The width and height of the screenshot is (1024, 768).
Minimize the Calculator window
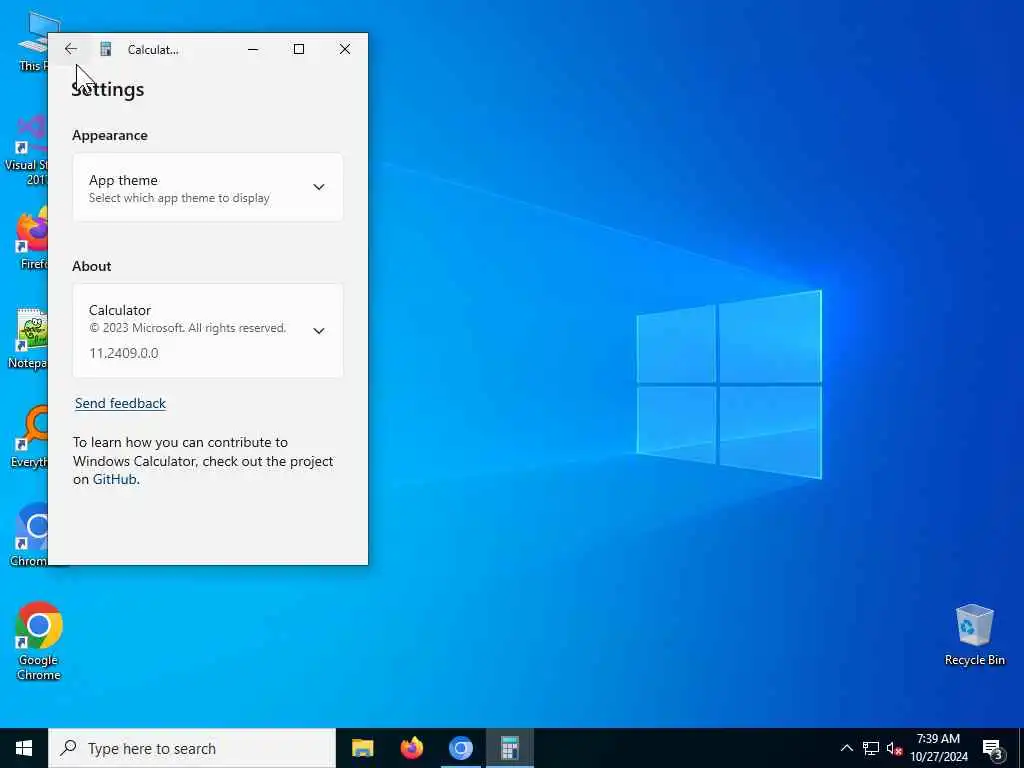(x=253, y=49)
